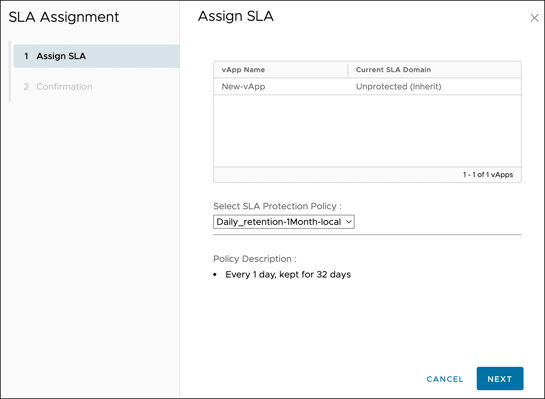Close the SLA Assignment dialog
The height and width of the screenshot is (399, 545).
[x=534, y=18]
